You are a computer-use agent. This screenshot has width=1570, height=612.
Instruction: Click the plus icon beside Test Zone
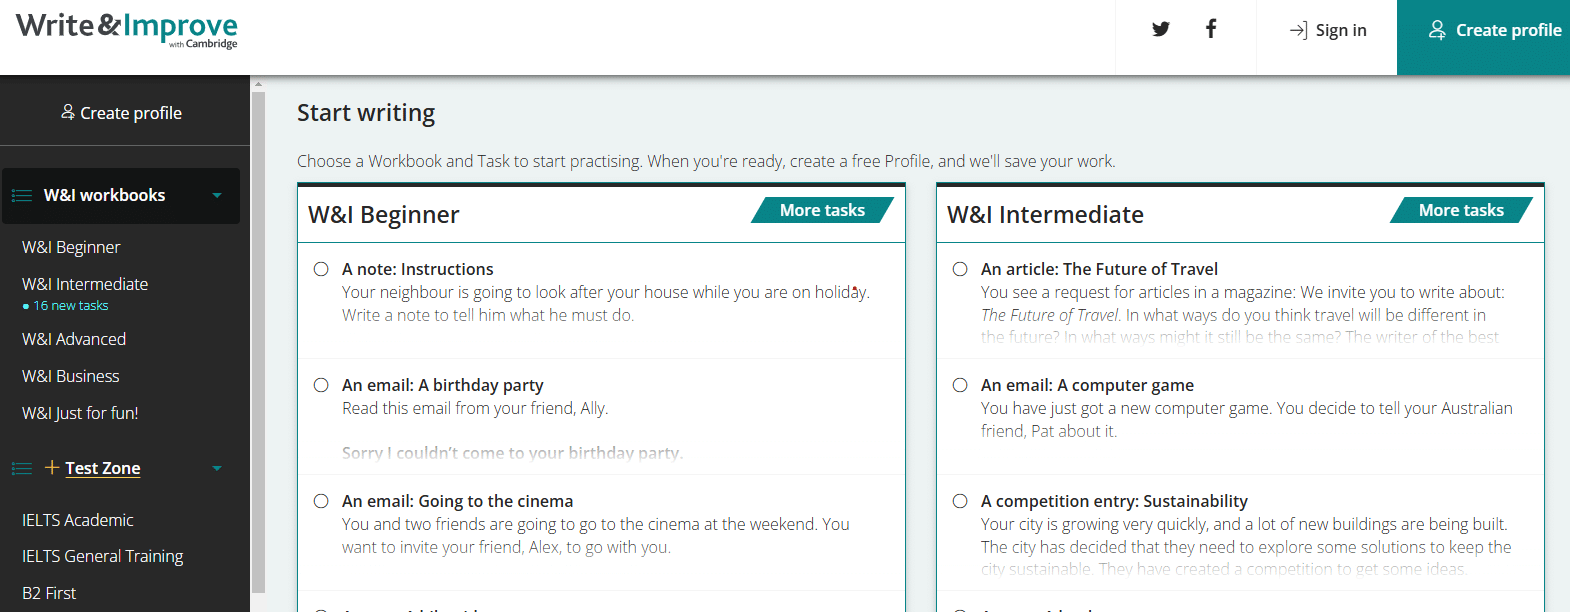[x=52, y=467]
